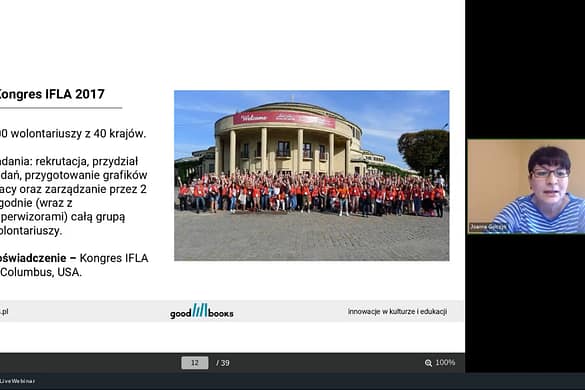Click the 100% zoom level label
Image resolution: width=585 pixels, height=390 pixels.
point(445,362)
